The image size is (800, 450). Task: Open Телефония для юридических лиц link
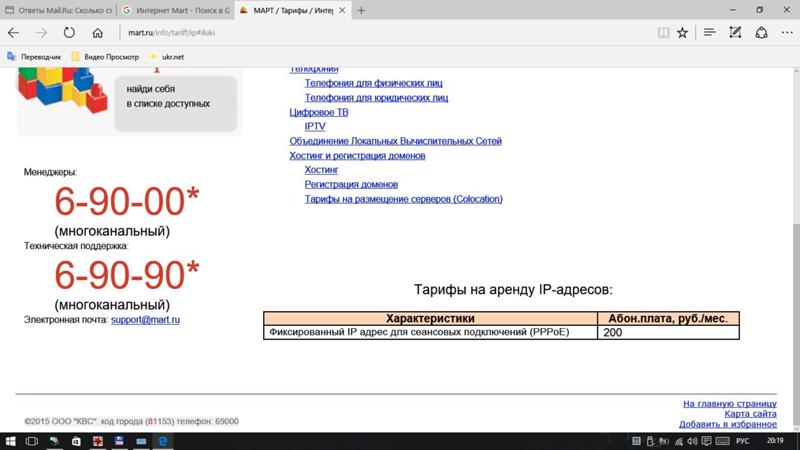377,97
